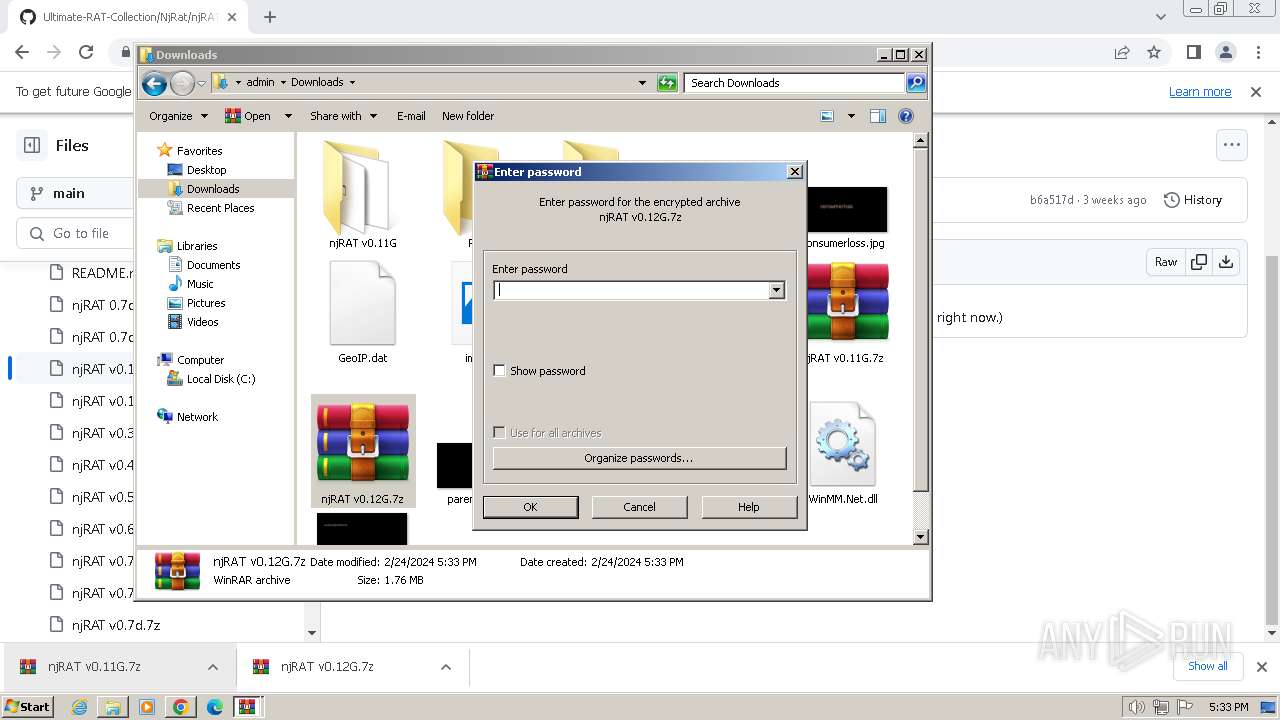The image size is (1280, 720).
Task: Click GitHub download raw file icon
Action: pos(1226,262)
